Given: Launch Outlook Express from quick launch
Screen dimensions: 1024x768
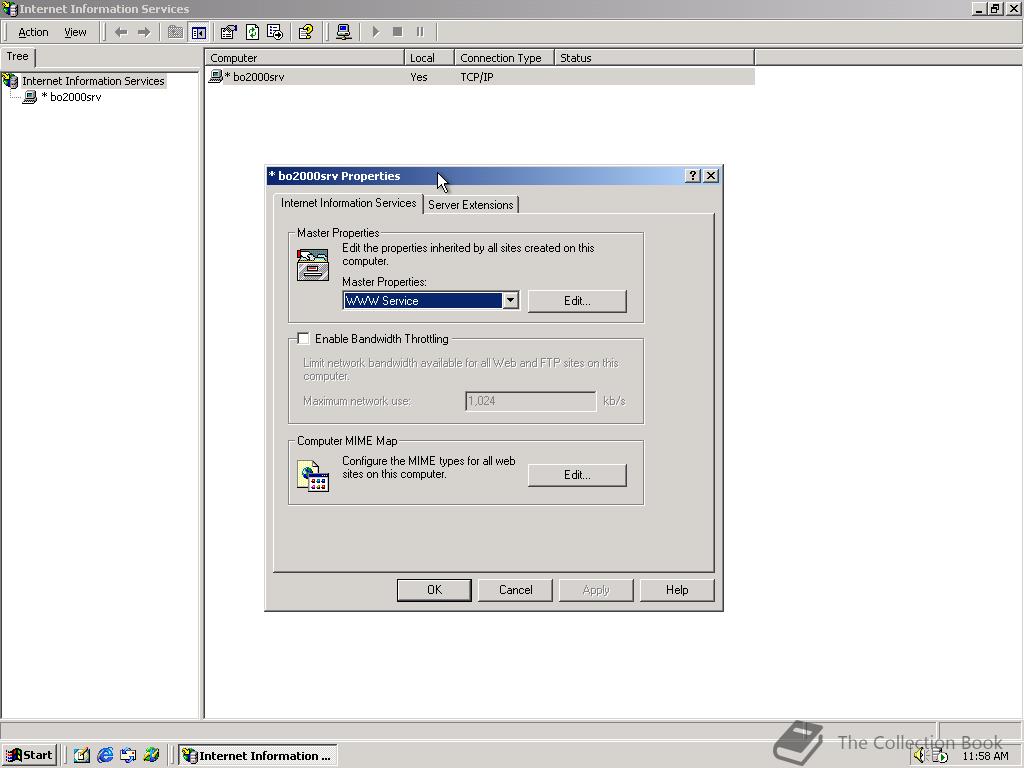Looking at the screenshot, I should coord(128,755).
